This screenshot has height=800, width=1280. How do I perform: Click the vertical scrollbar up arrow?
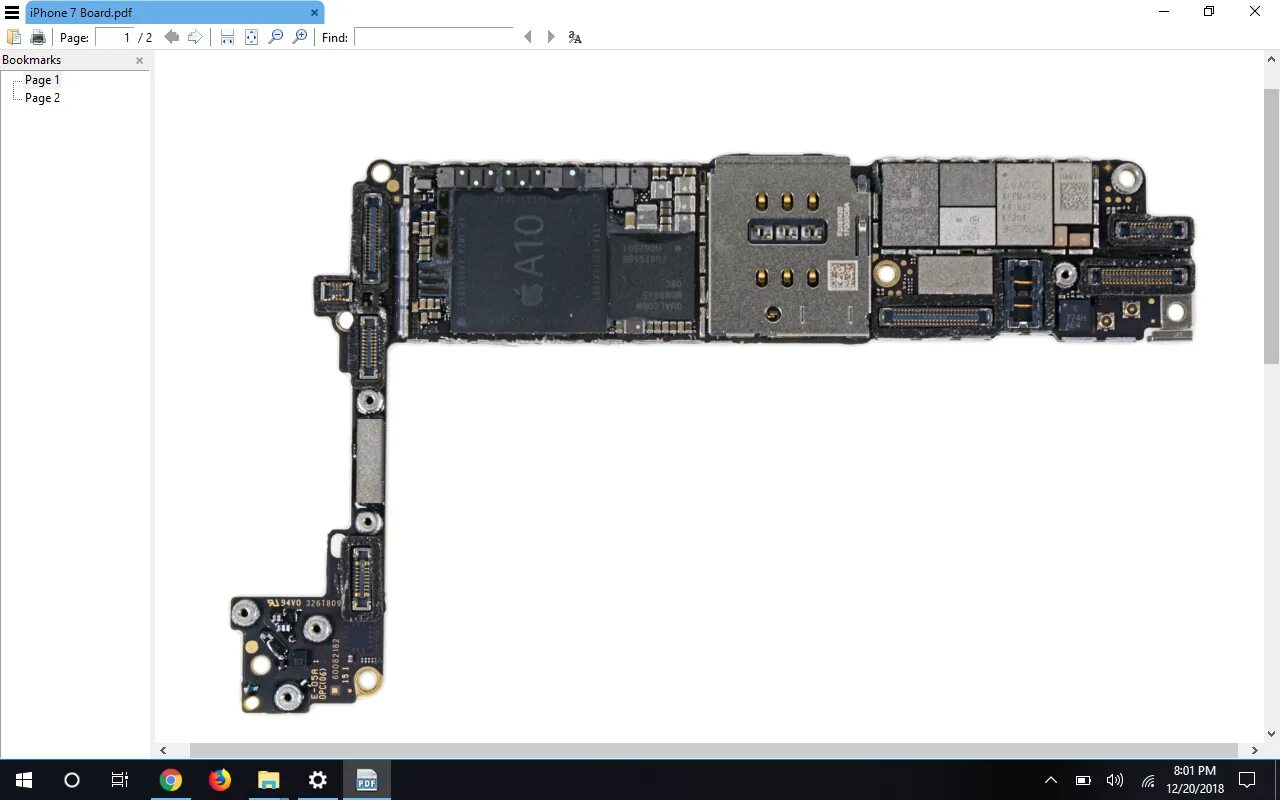(x=1272, y=58)
